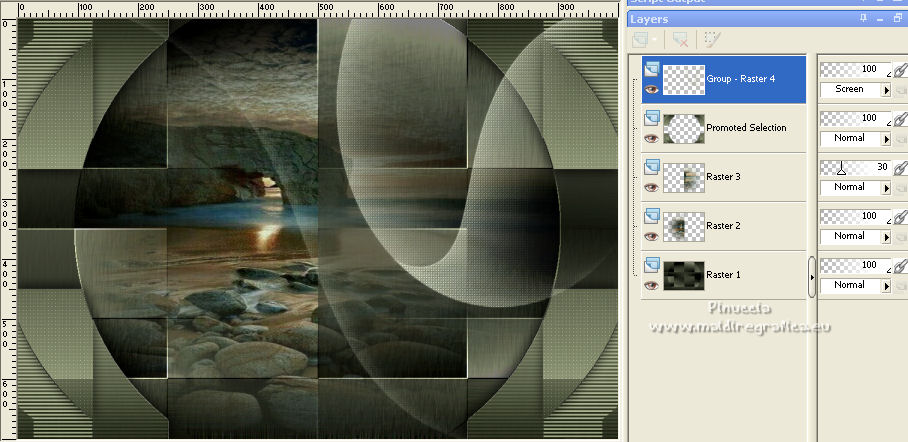
Task: Click the link icon for Raster 1
Action: click(899, 266)
